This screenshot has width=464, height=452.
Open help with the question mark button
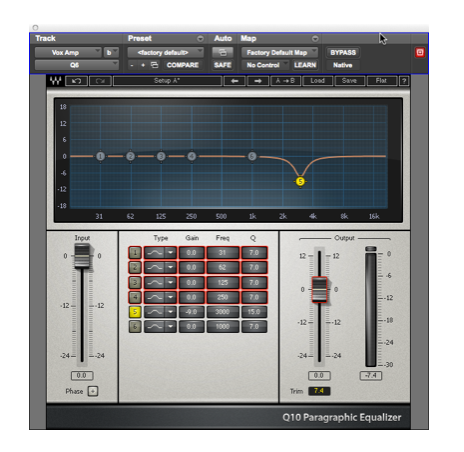(404, 81)
